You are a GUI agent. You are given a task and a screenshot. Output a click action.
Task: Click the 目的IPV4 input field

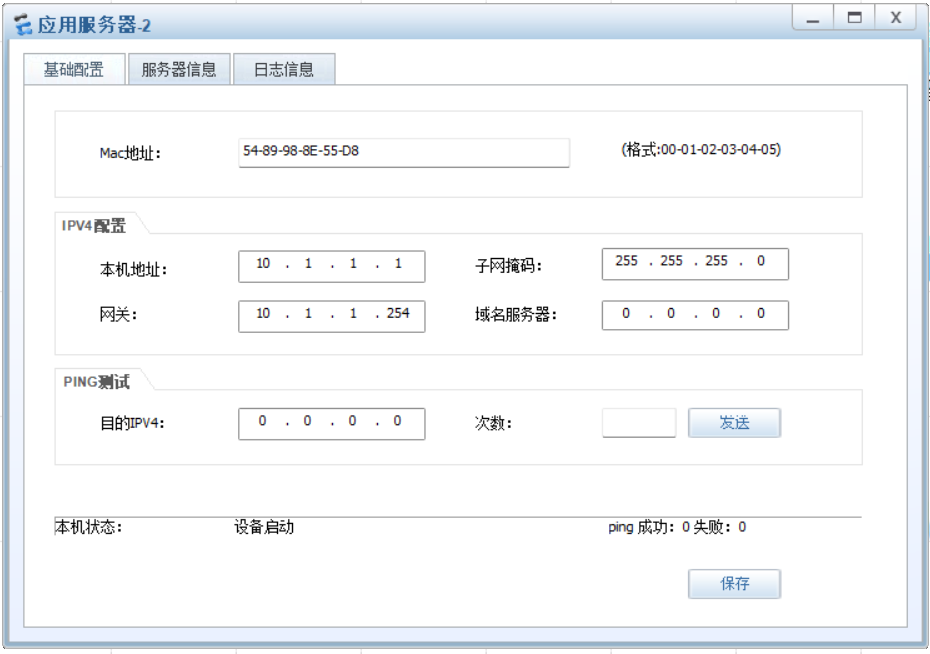click(x=332, y=424)
